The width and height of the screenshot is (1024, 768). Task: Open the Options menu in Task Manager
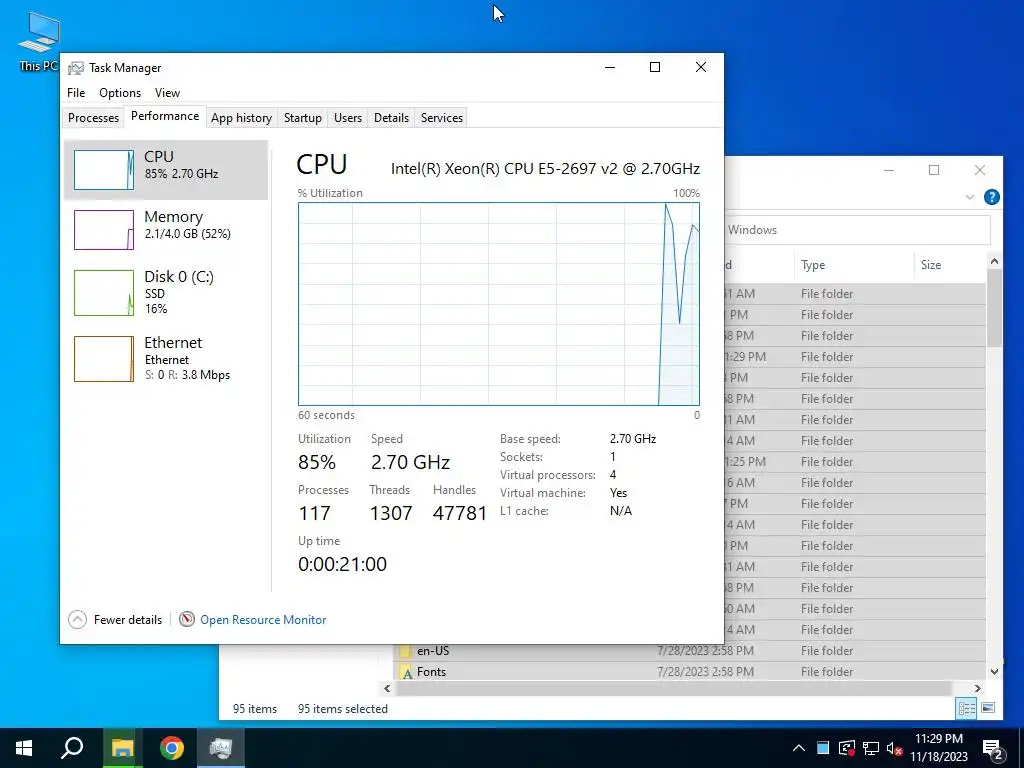click(120, 93)
